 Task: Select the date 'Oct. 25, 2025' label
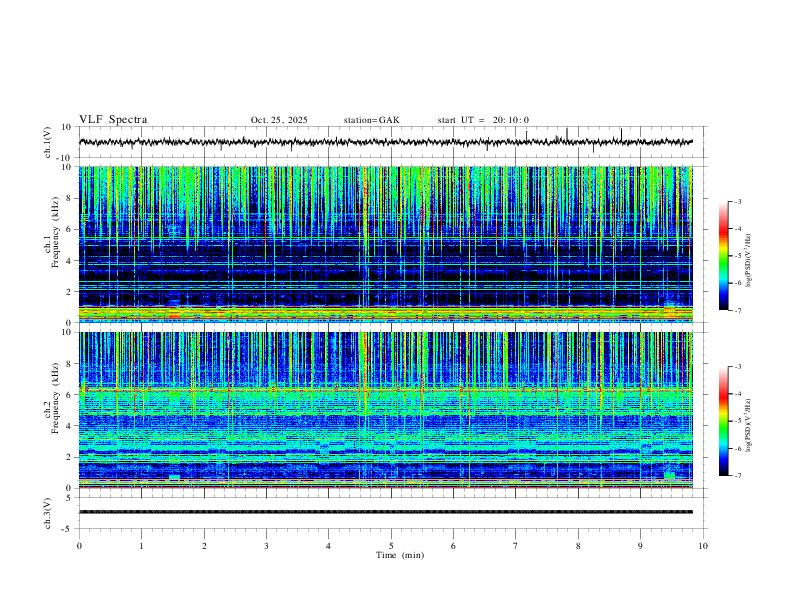(x=279, y=120)
